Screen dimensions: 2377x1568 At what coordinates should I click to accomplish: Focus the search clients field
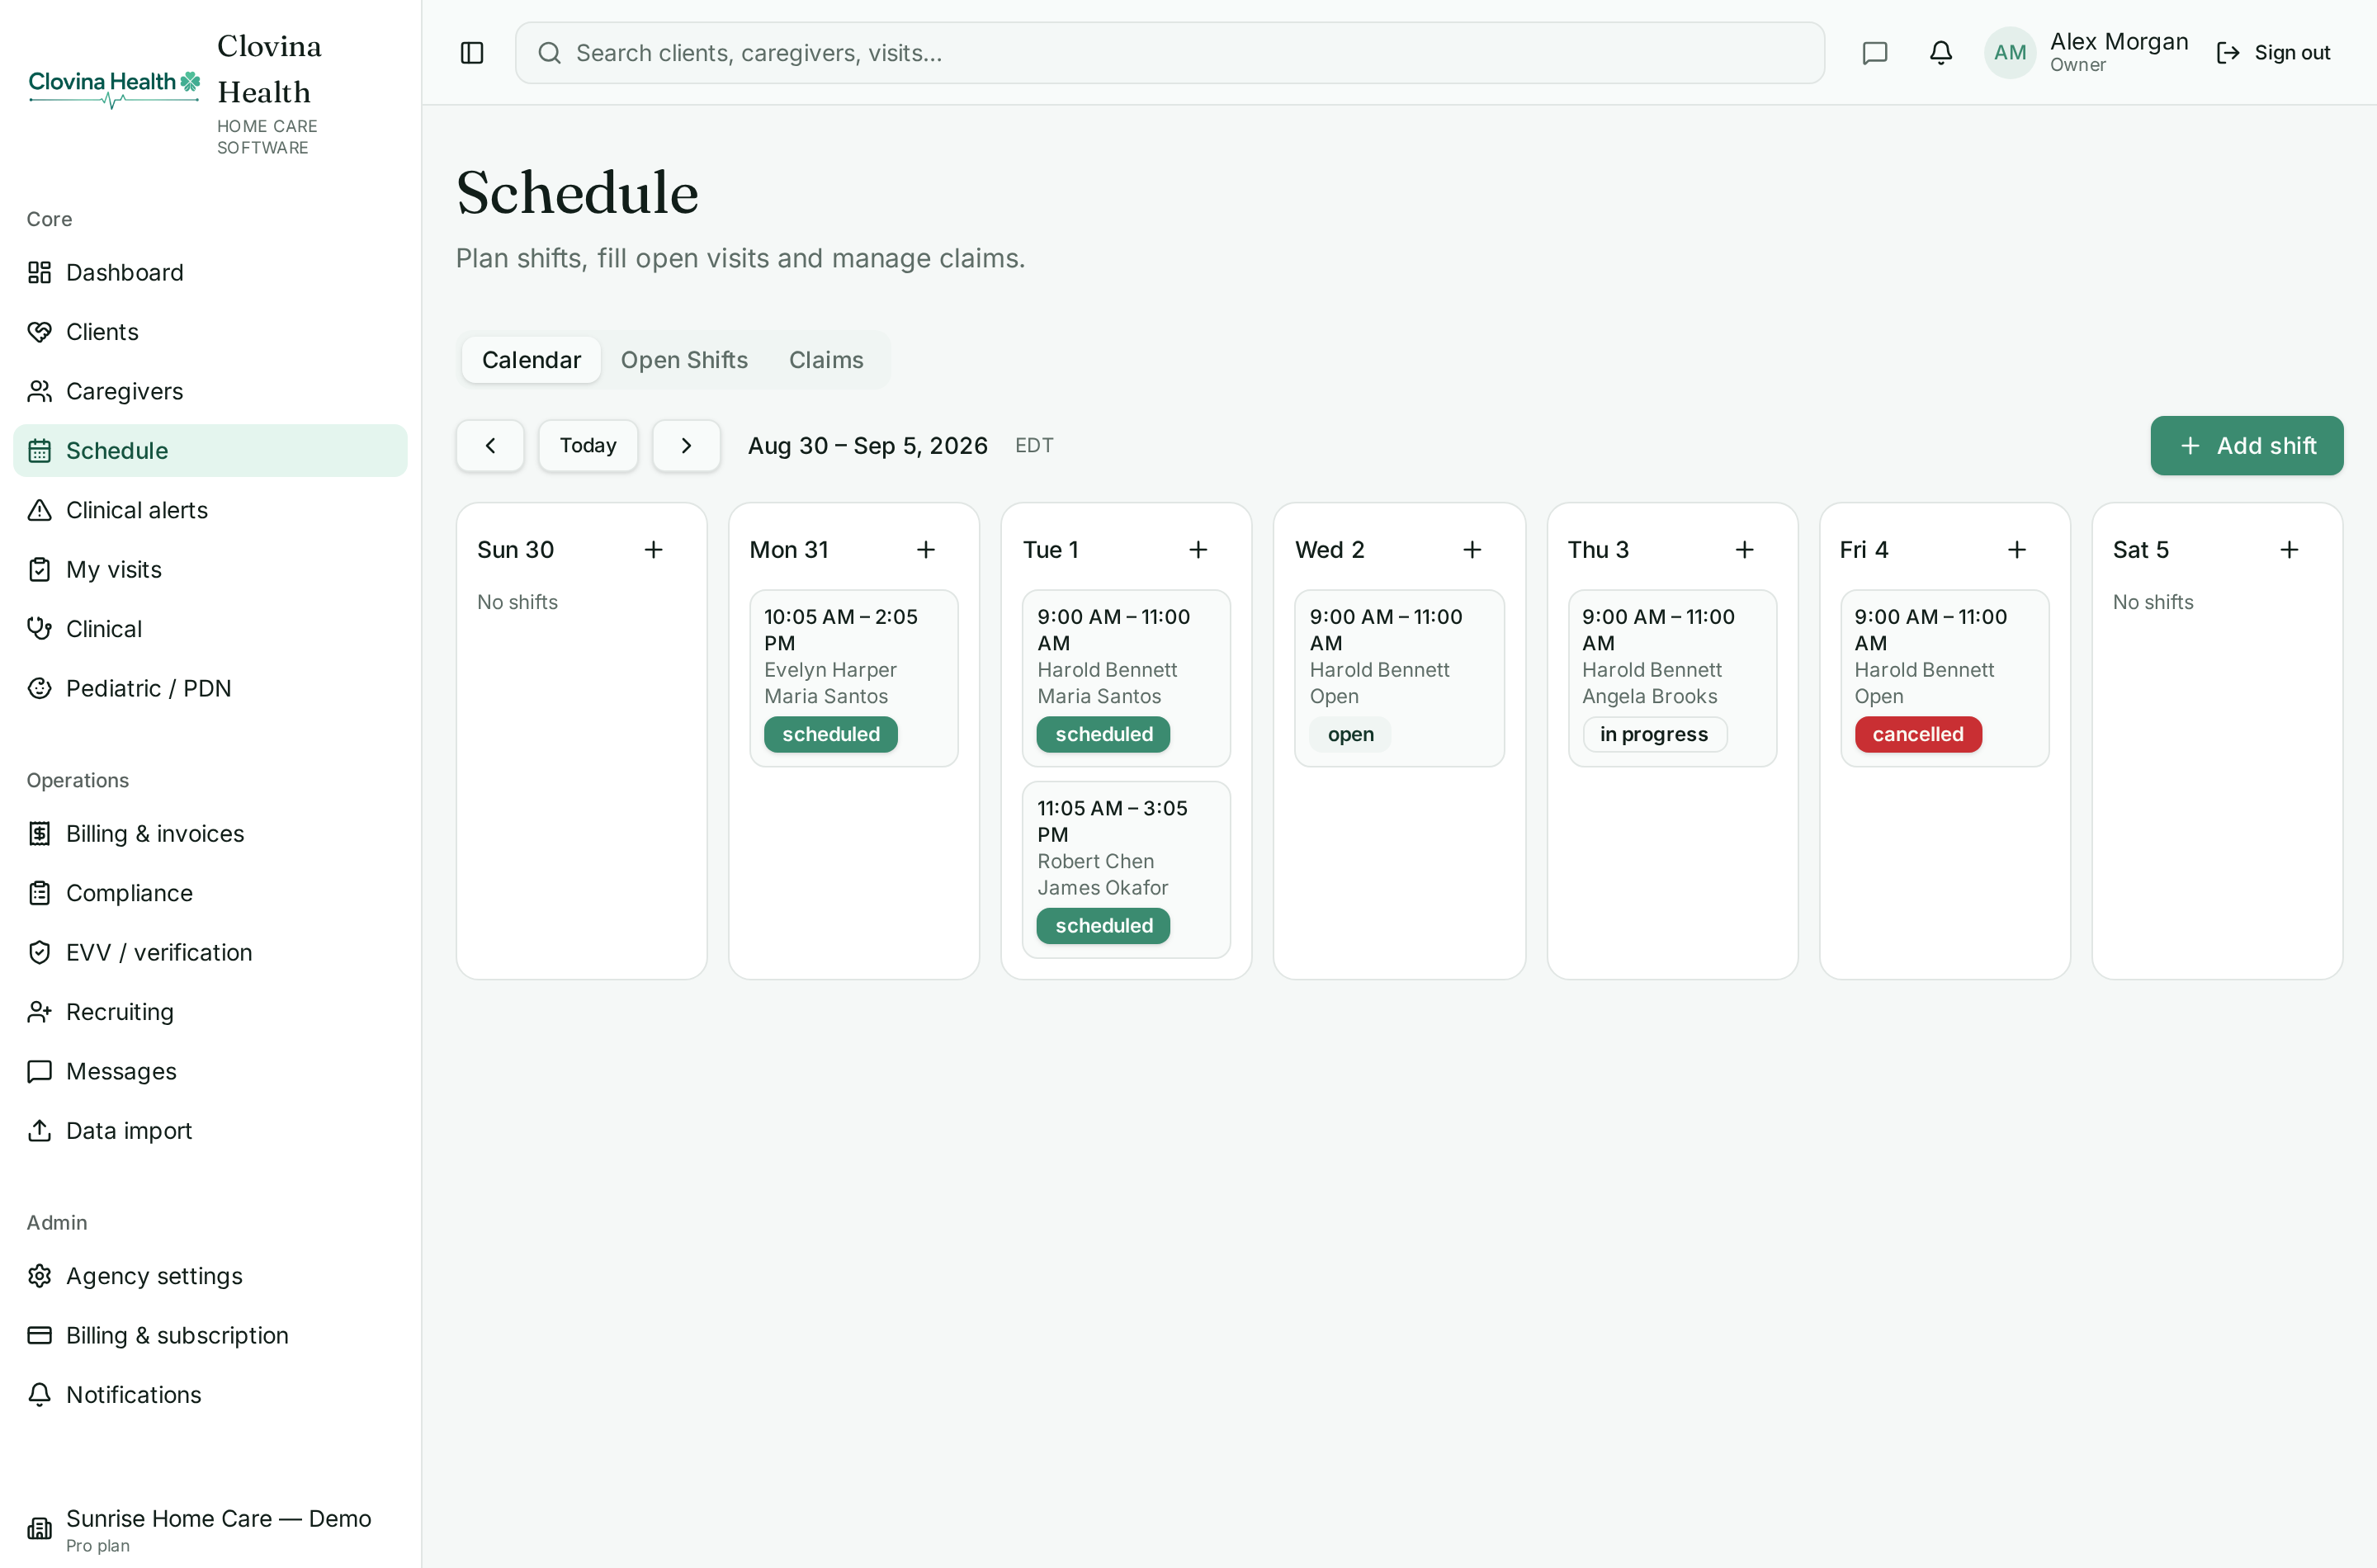[1169, 53]
